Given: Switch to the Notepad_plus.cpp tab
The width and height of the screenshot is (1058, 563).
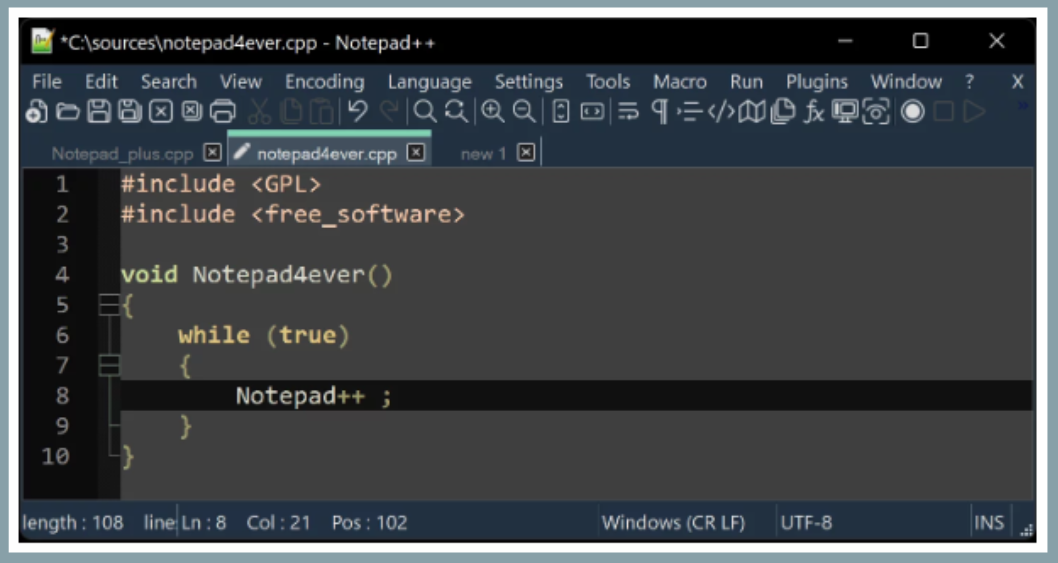Looking at the screenshot, I should [x=122, y=154].
